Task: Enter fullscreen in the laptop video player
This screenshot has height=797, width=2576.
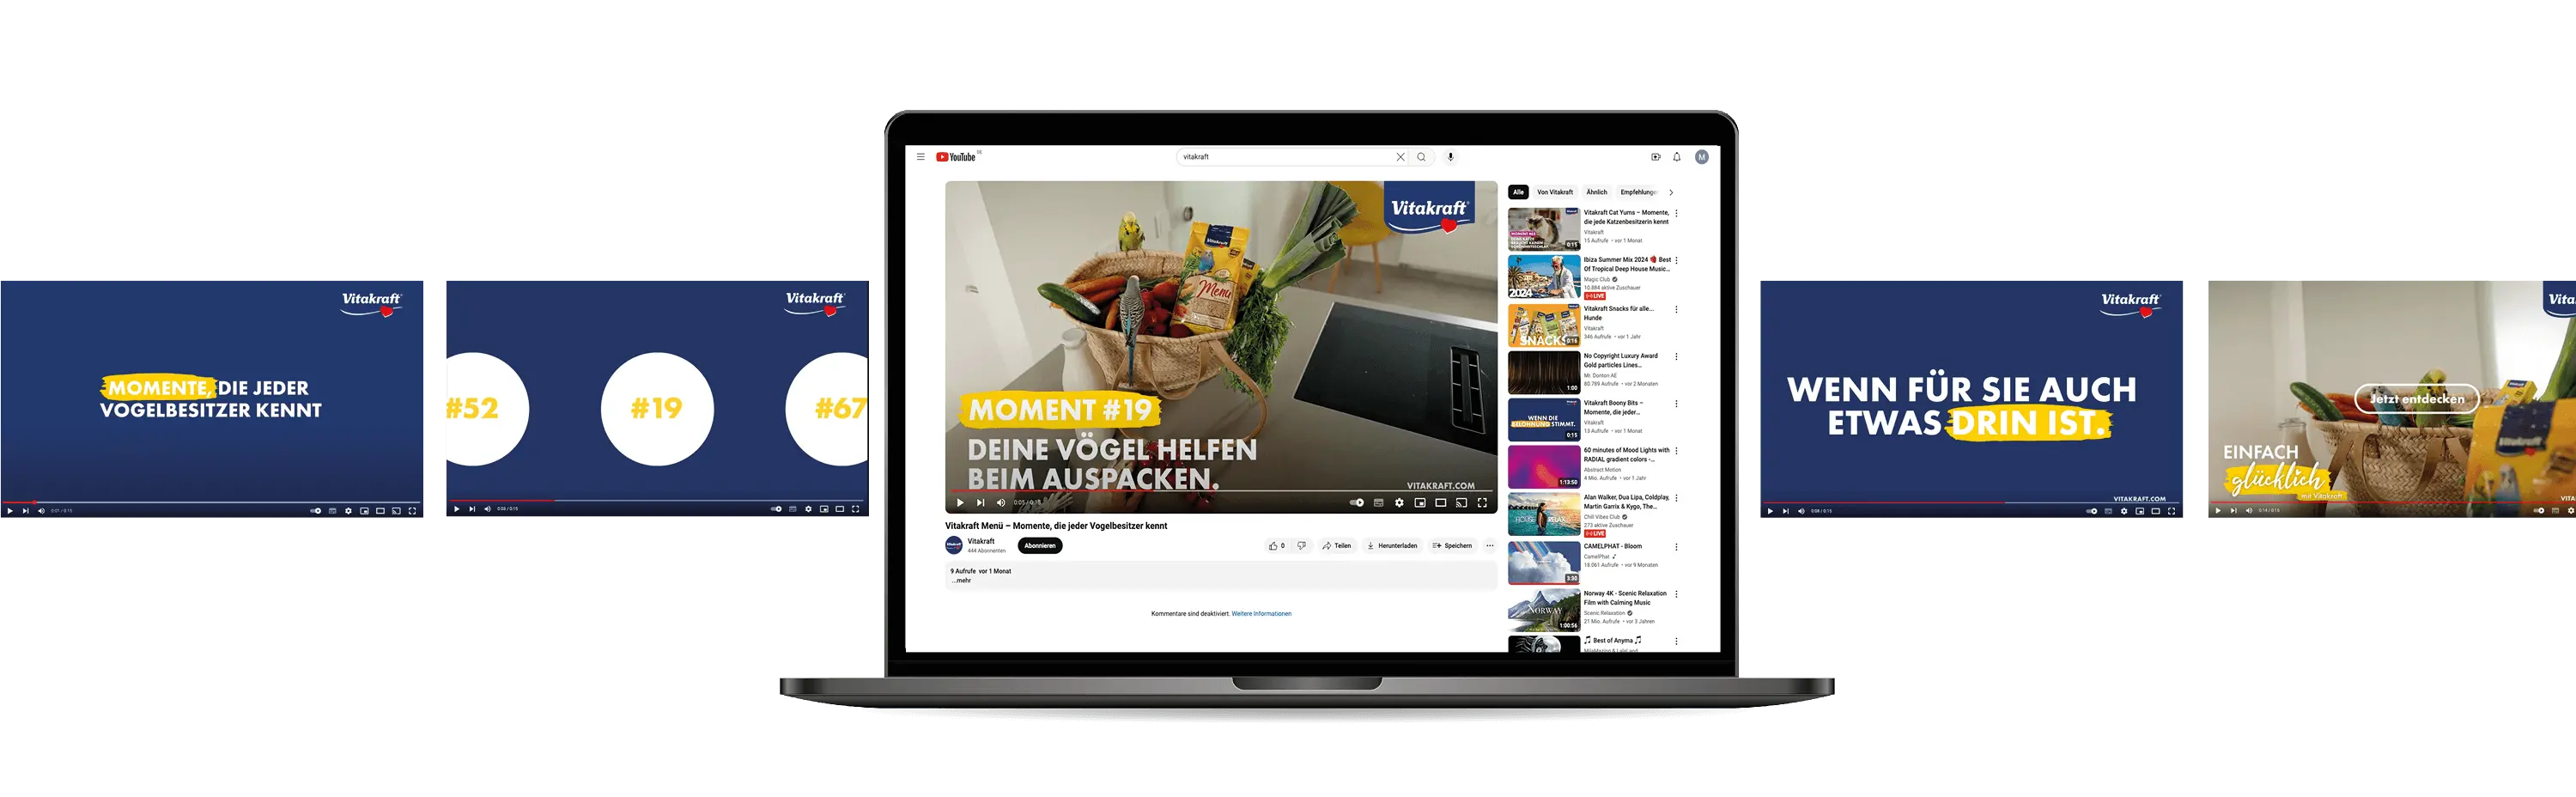Action: pyautogui.click(x=1482, y=503)
